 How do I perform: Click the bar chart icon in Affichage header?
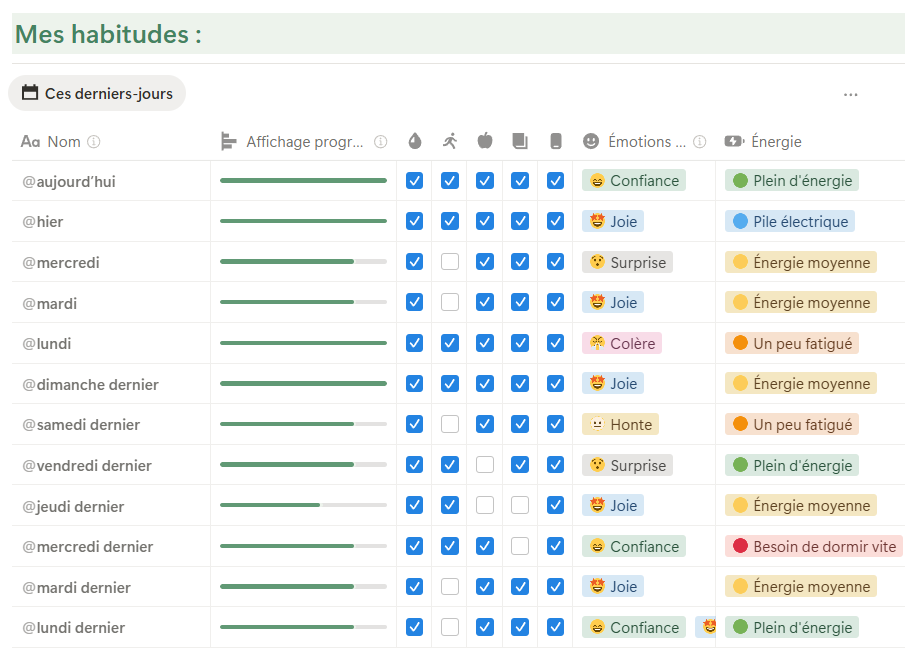(x=229, y=141)
